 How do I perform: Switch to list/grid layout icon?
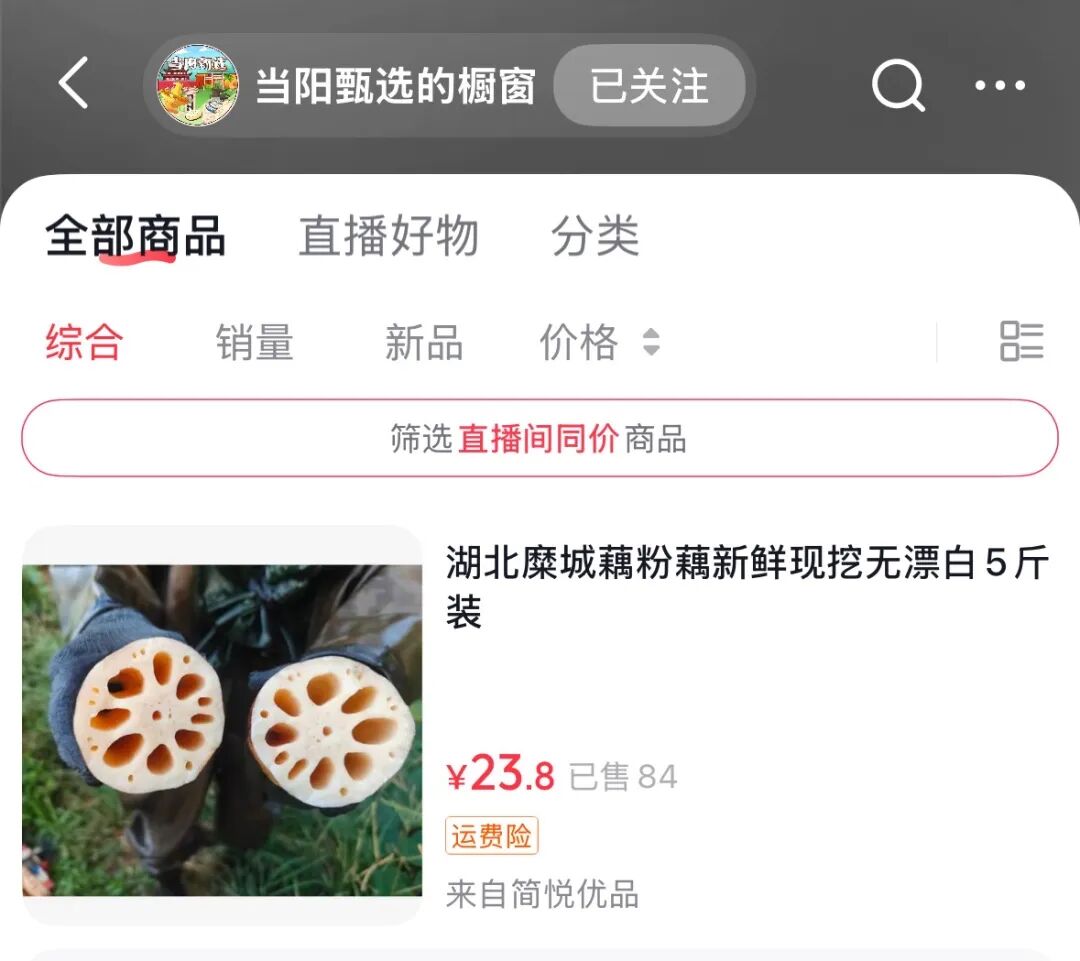coord(1021,341)
